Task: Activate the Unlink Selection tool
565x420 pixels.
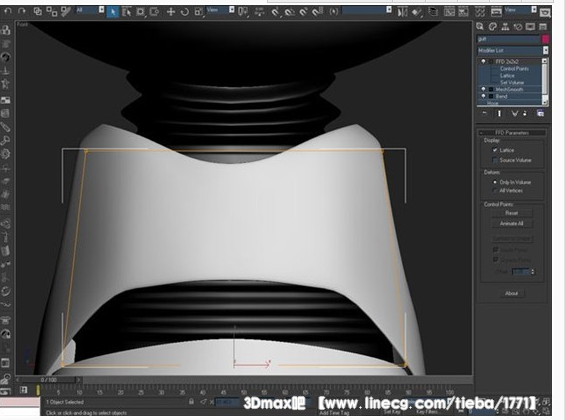Action: (52, 12)
